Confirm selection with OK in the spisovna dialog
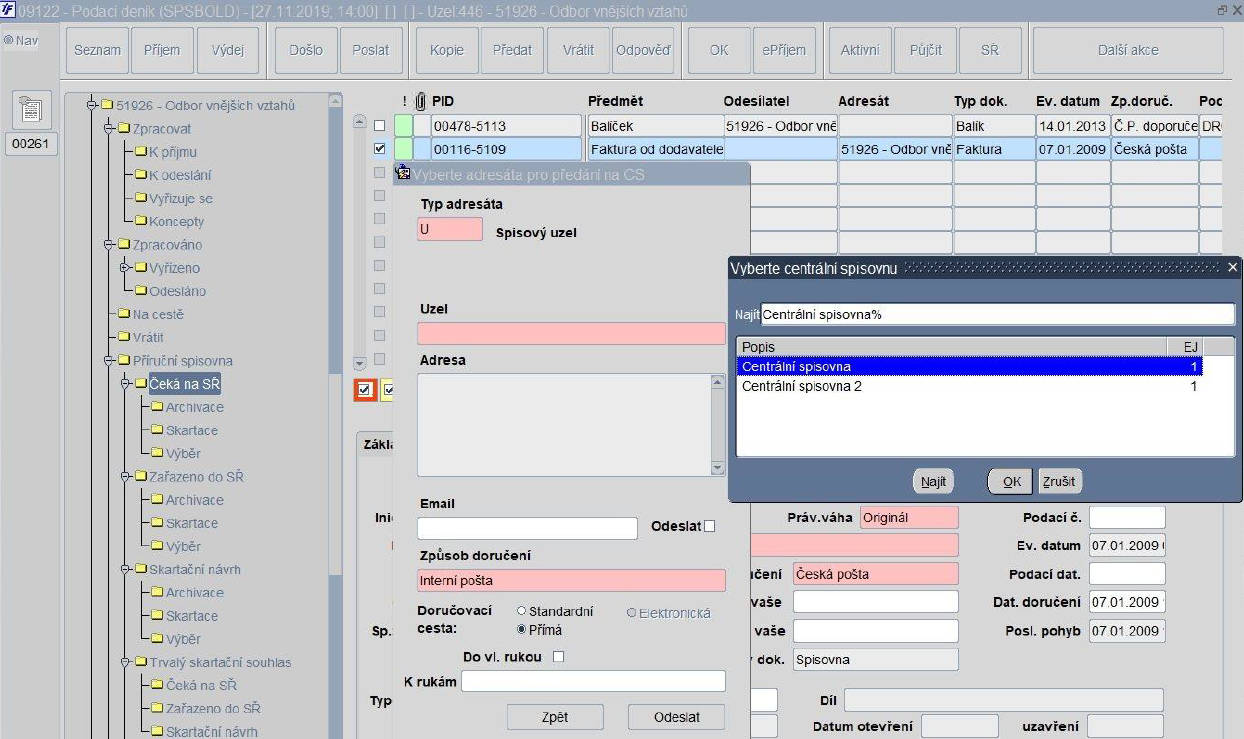 [1011, 481]
